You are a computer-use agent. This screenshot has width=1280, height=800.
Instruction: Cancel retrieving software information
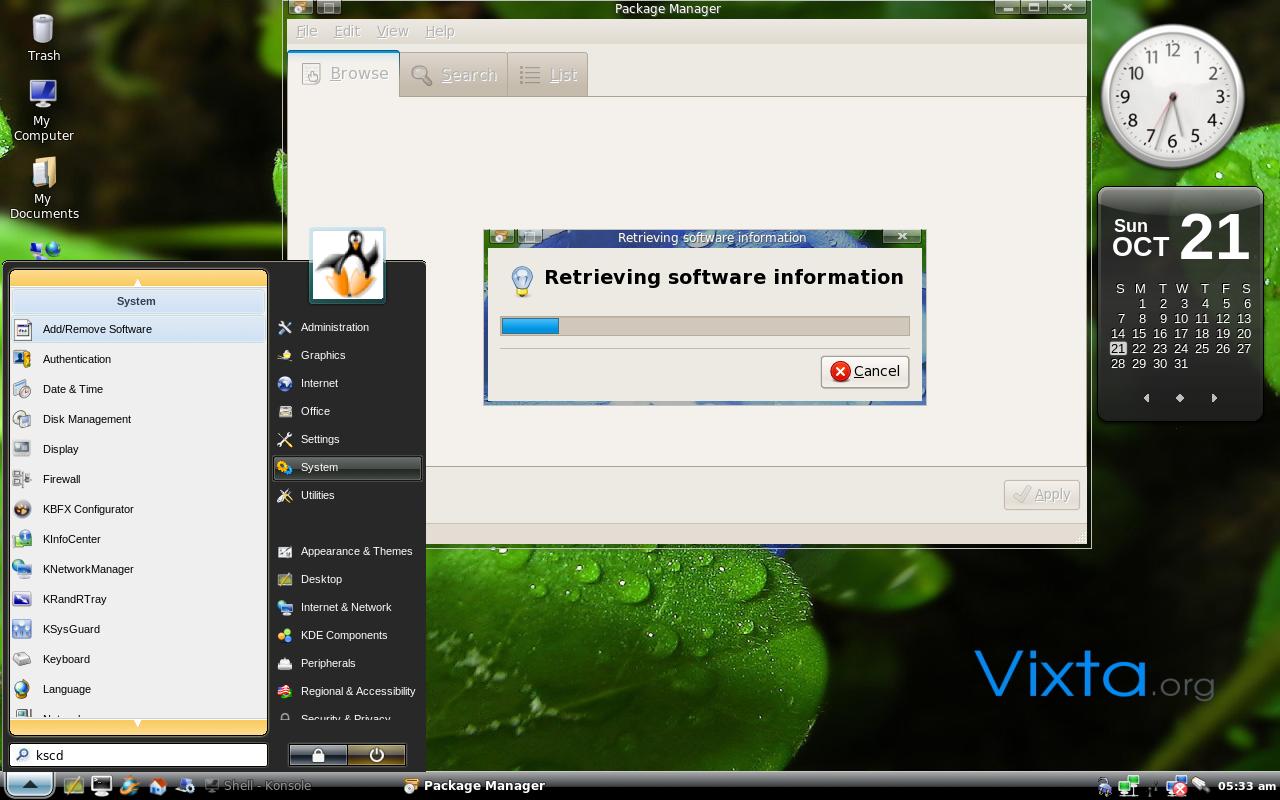coord(865,371)
